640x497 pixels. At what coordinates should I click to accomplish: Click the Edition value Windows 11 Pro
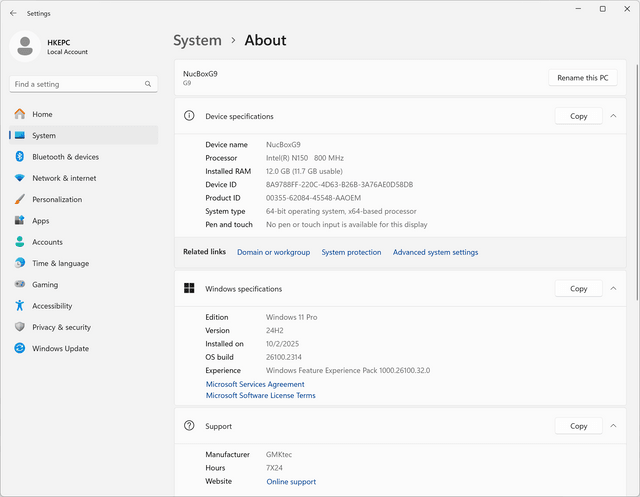point(291,317)
